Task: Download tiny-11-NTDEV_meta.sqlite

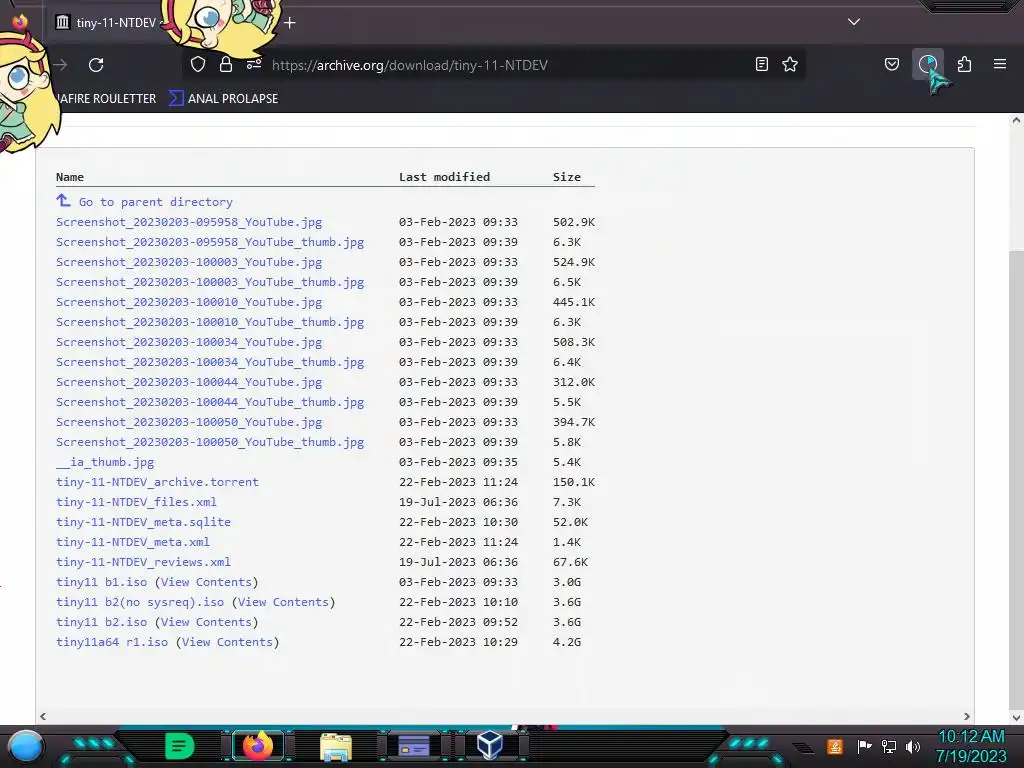Action: [143, 522]
